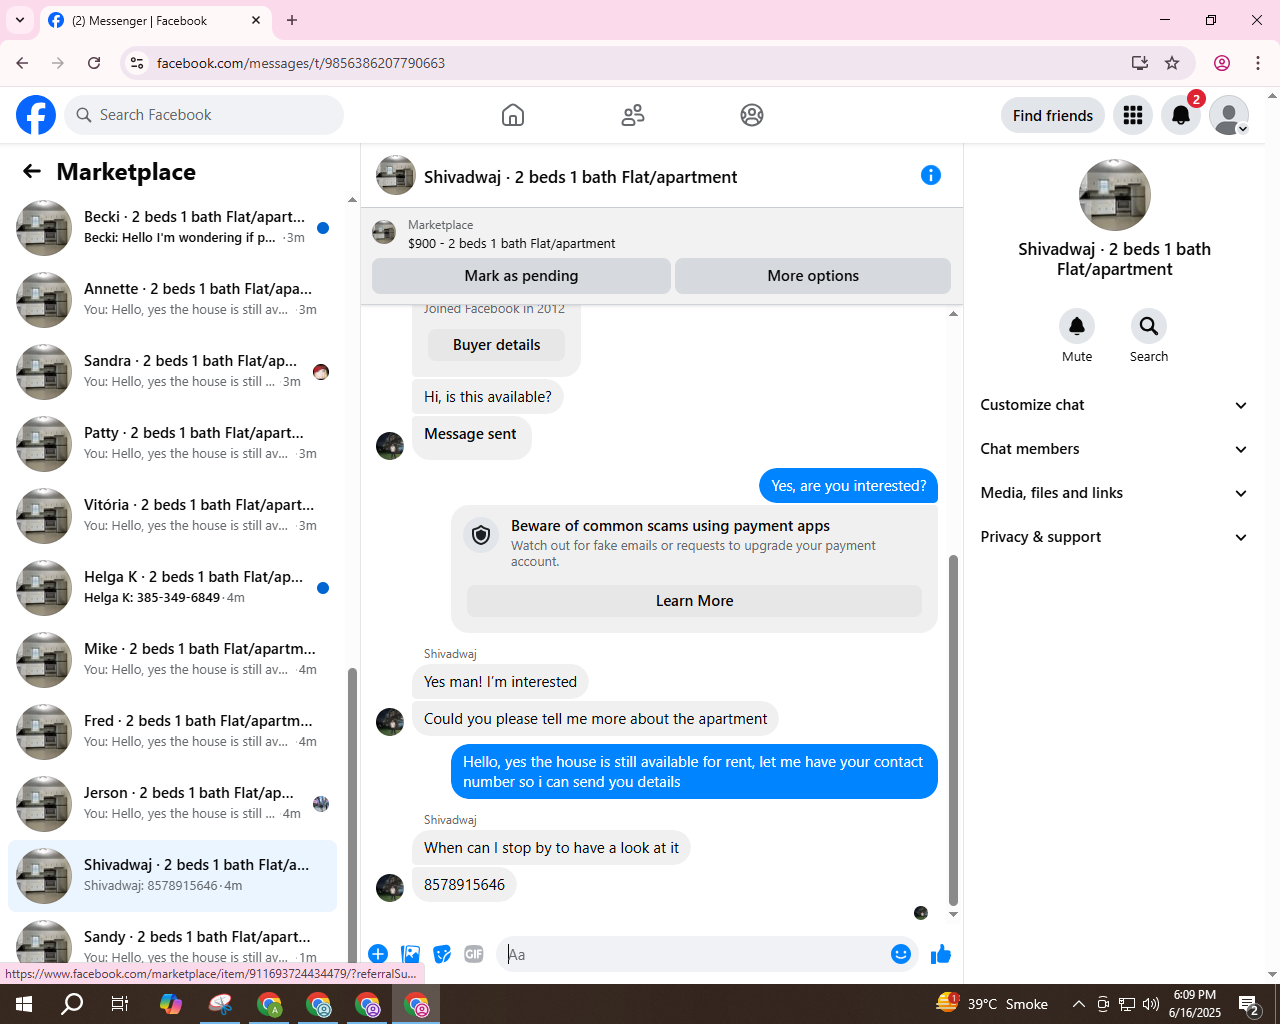Click the browser address bar URL

(x=300, y=63)
